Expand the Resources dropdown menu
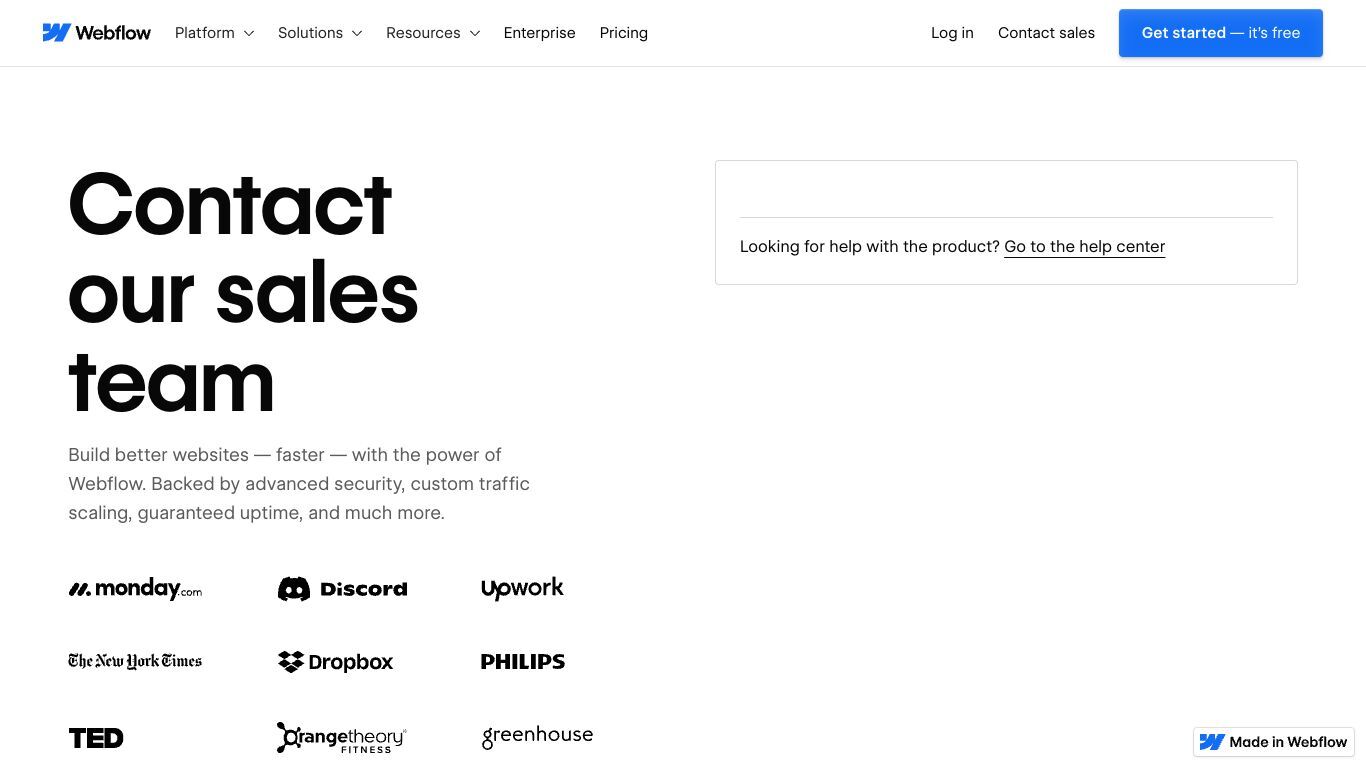1366x768 pixels. point(433,33)
